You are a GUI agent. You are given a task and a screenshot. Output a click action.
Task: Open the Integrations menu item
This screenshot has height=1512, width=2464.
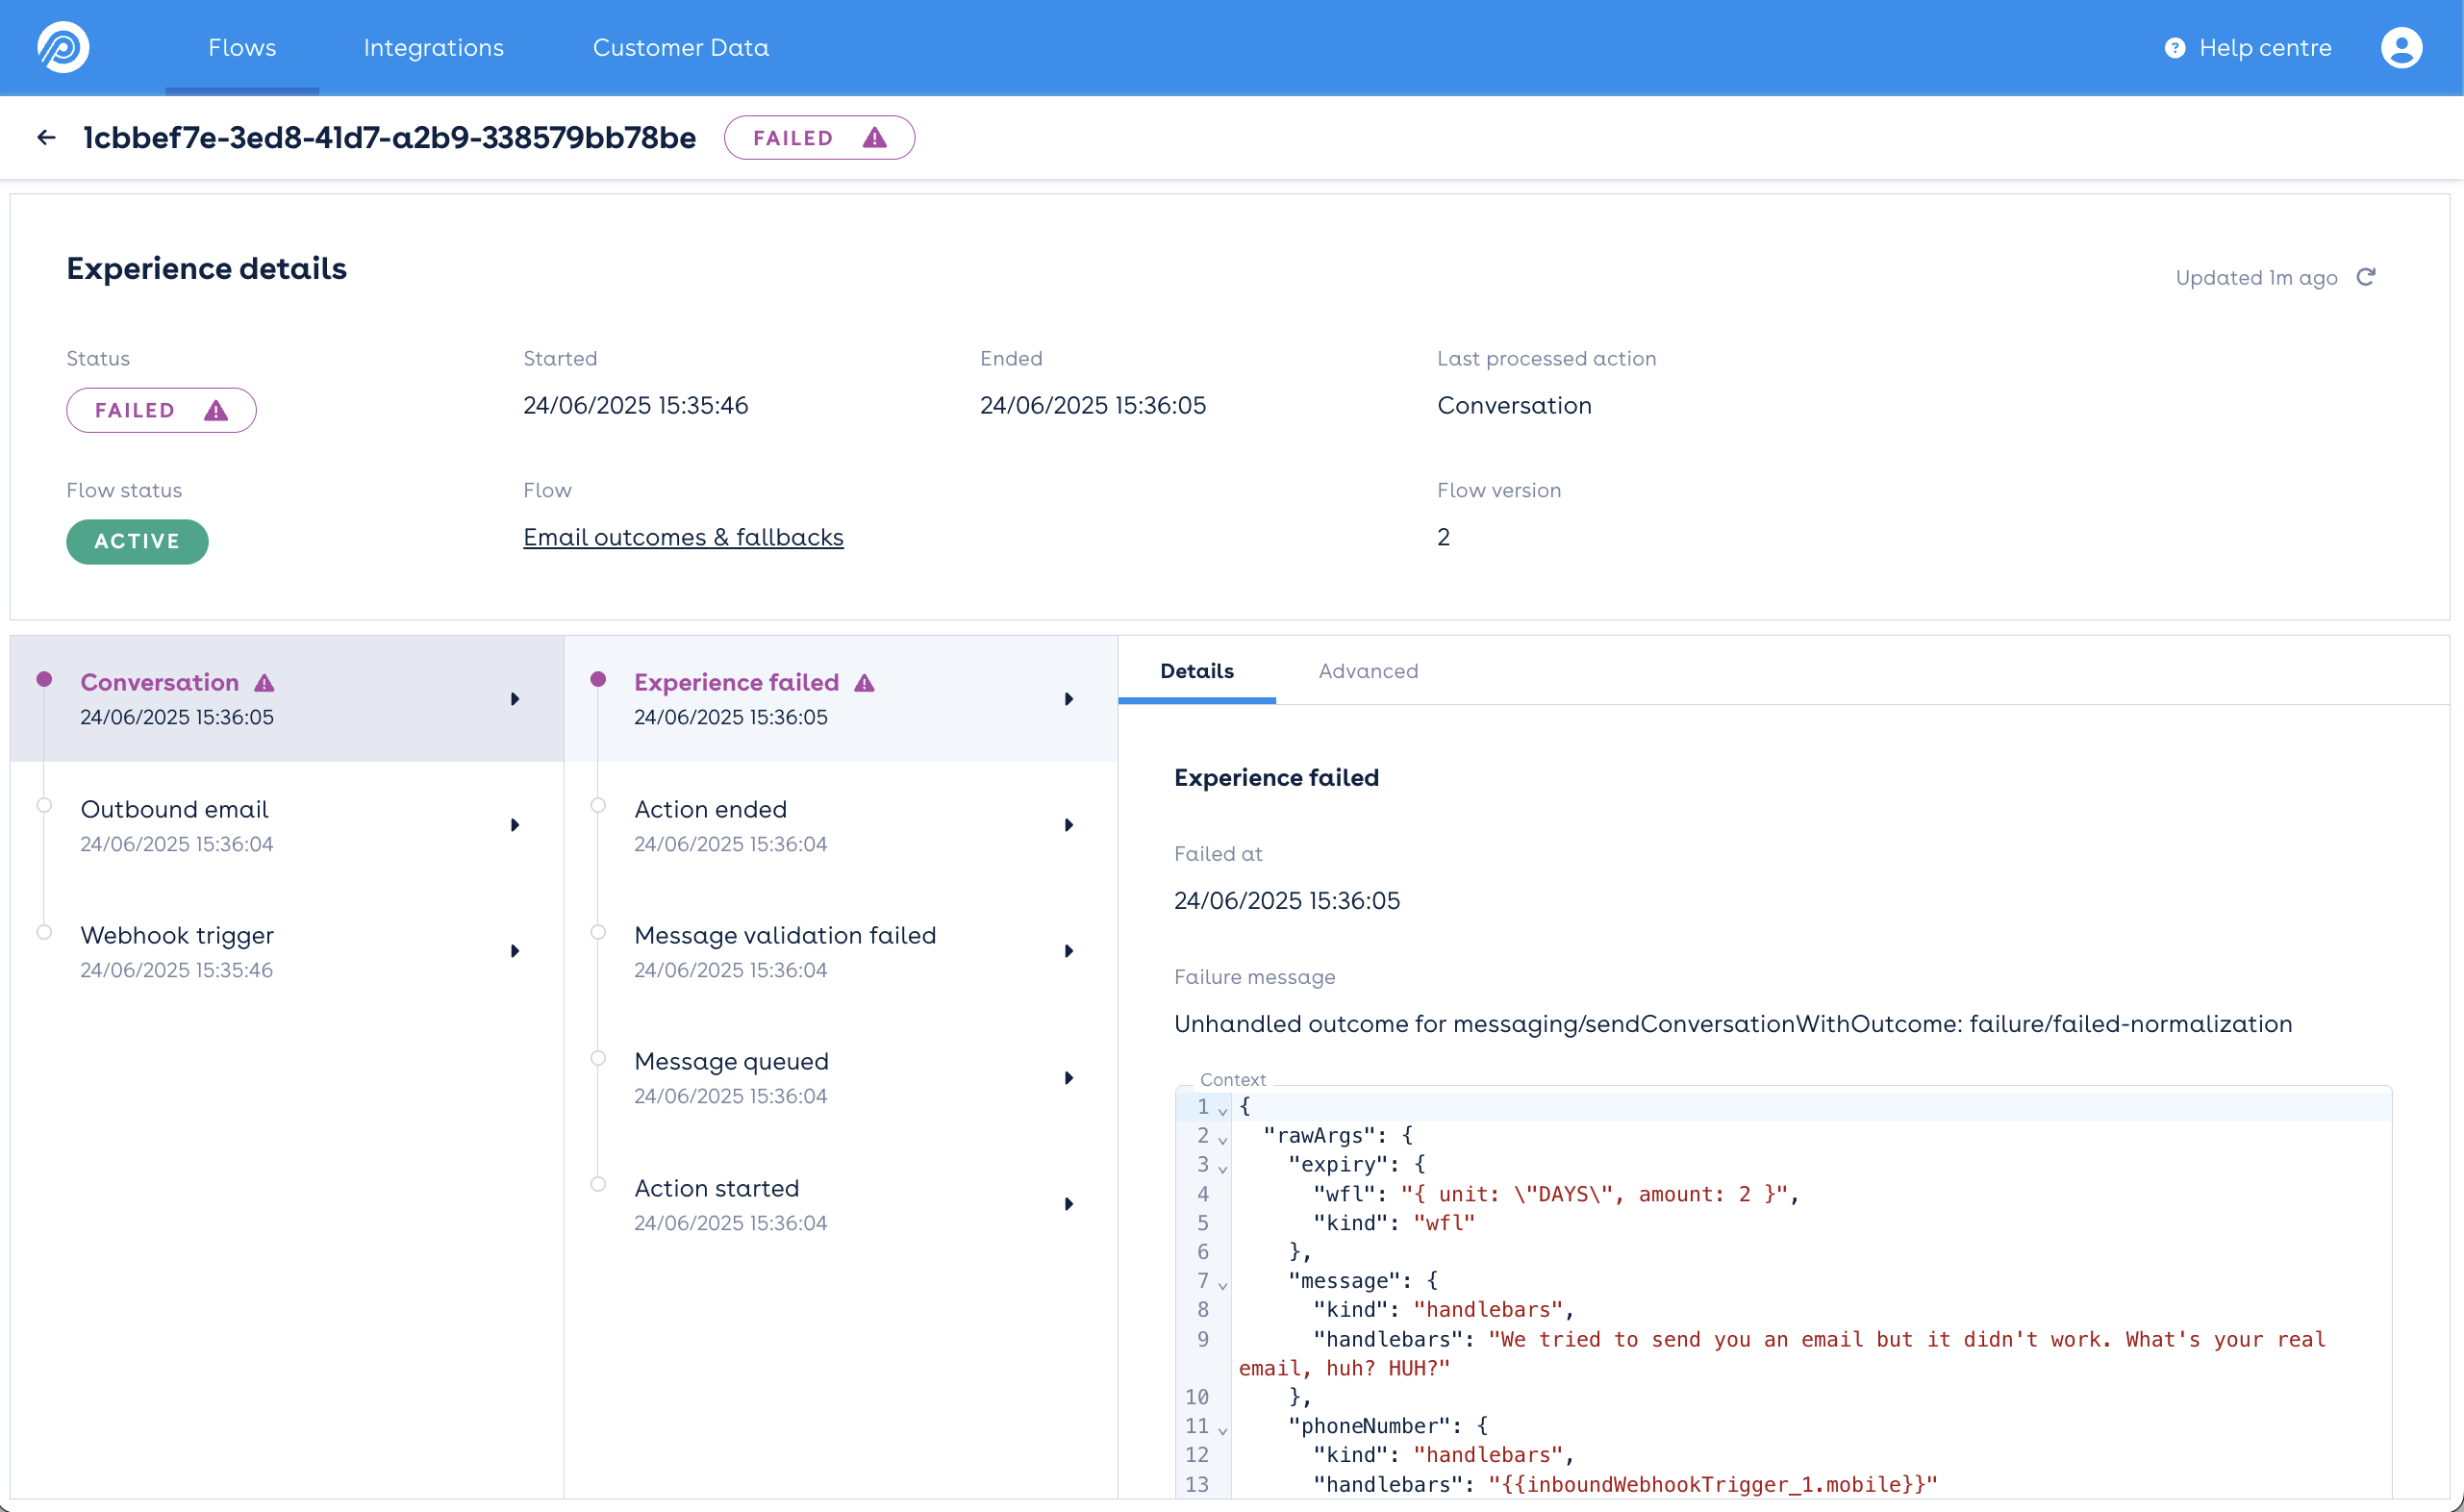(433, 47)
